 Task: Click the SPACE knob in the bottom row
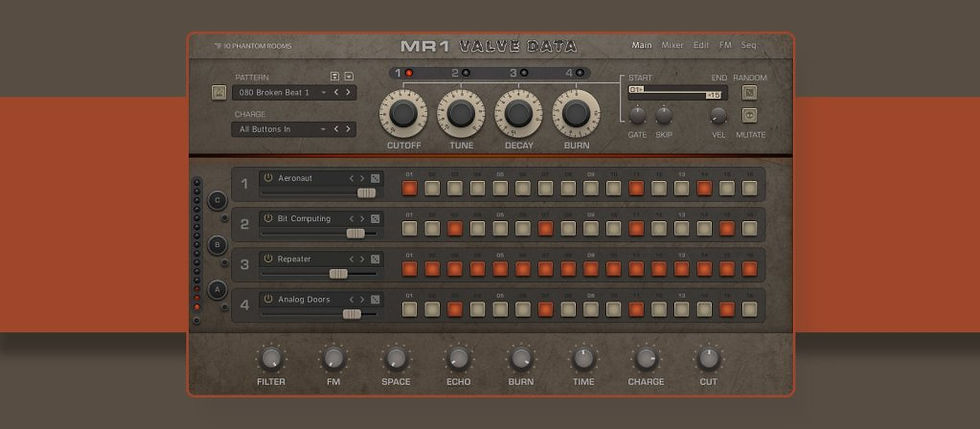[396, 358]
